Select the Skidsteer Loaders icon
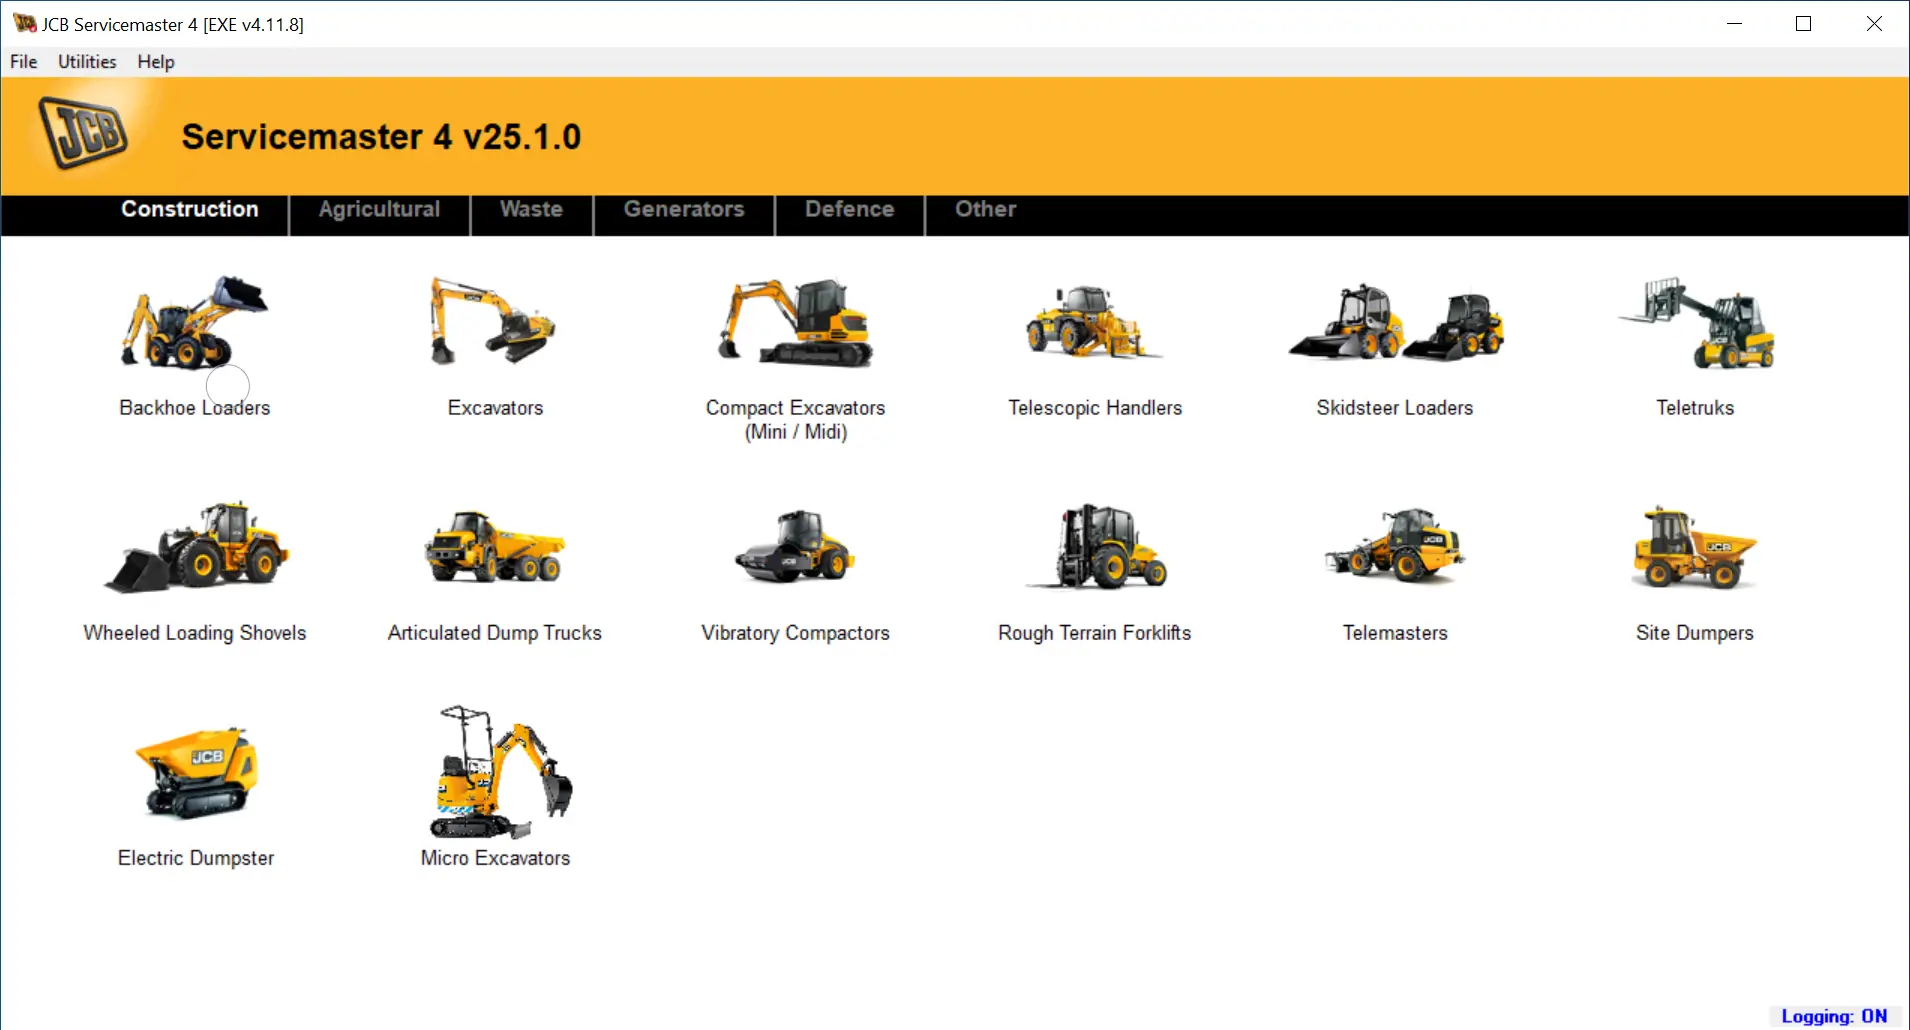The image size is (1910, 1030). tap(1395, 323)
